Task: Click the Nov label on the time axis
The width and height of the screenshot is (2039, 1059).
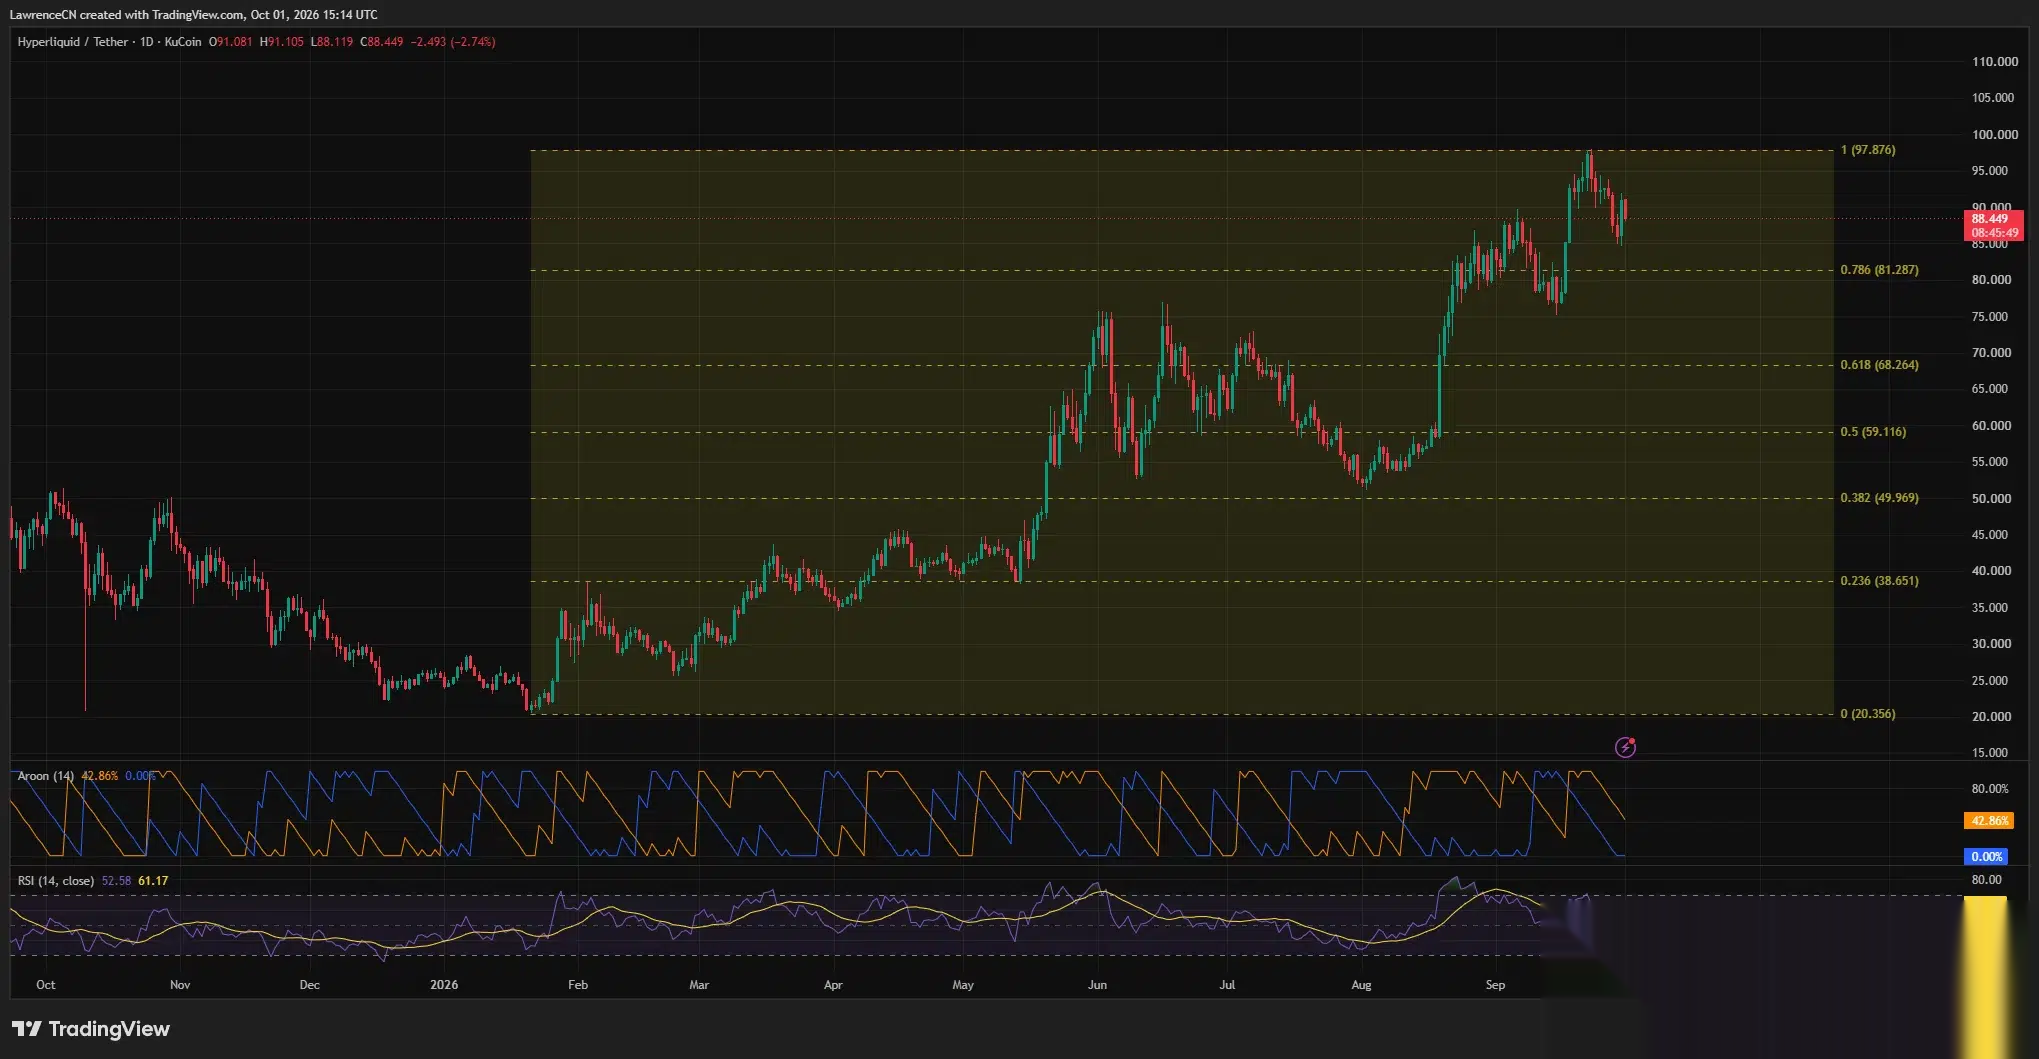Action: [x=180, y=985]
